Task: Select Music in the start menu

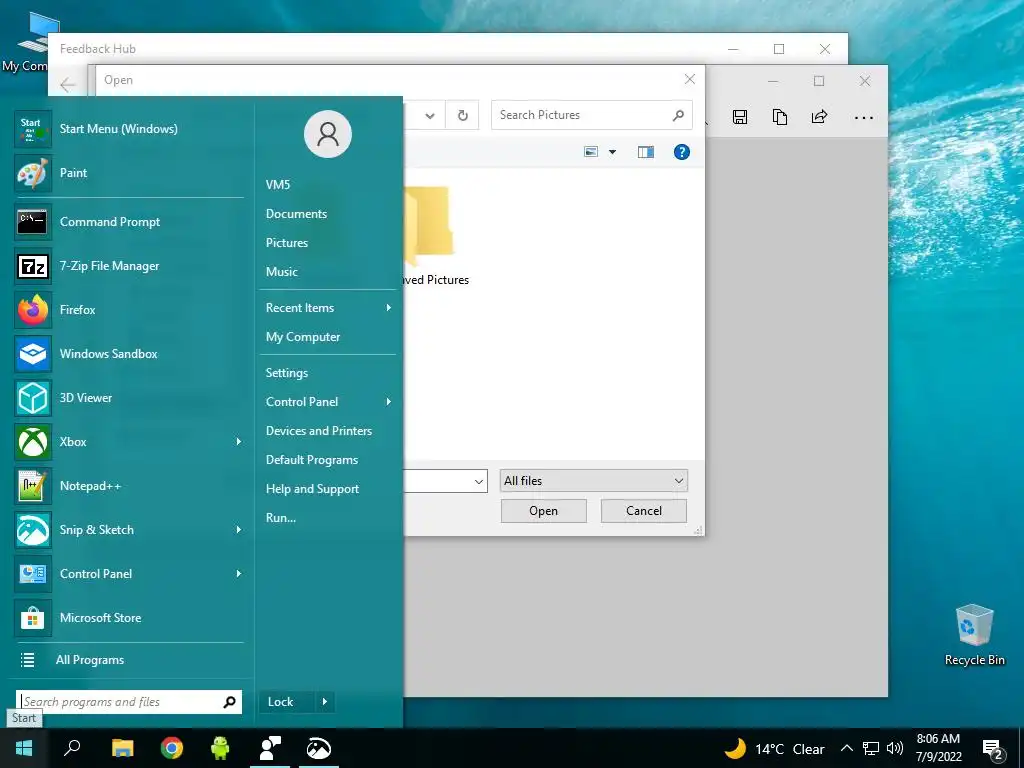Action: (281, 272)
